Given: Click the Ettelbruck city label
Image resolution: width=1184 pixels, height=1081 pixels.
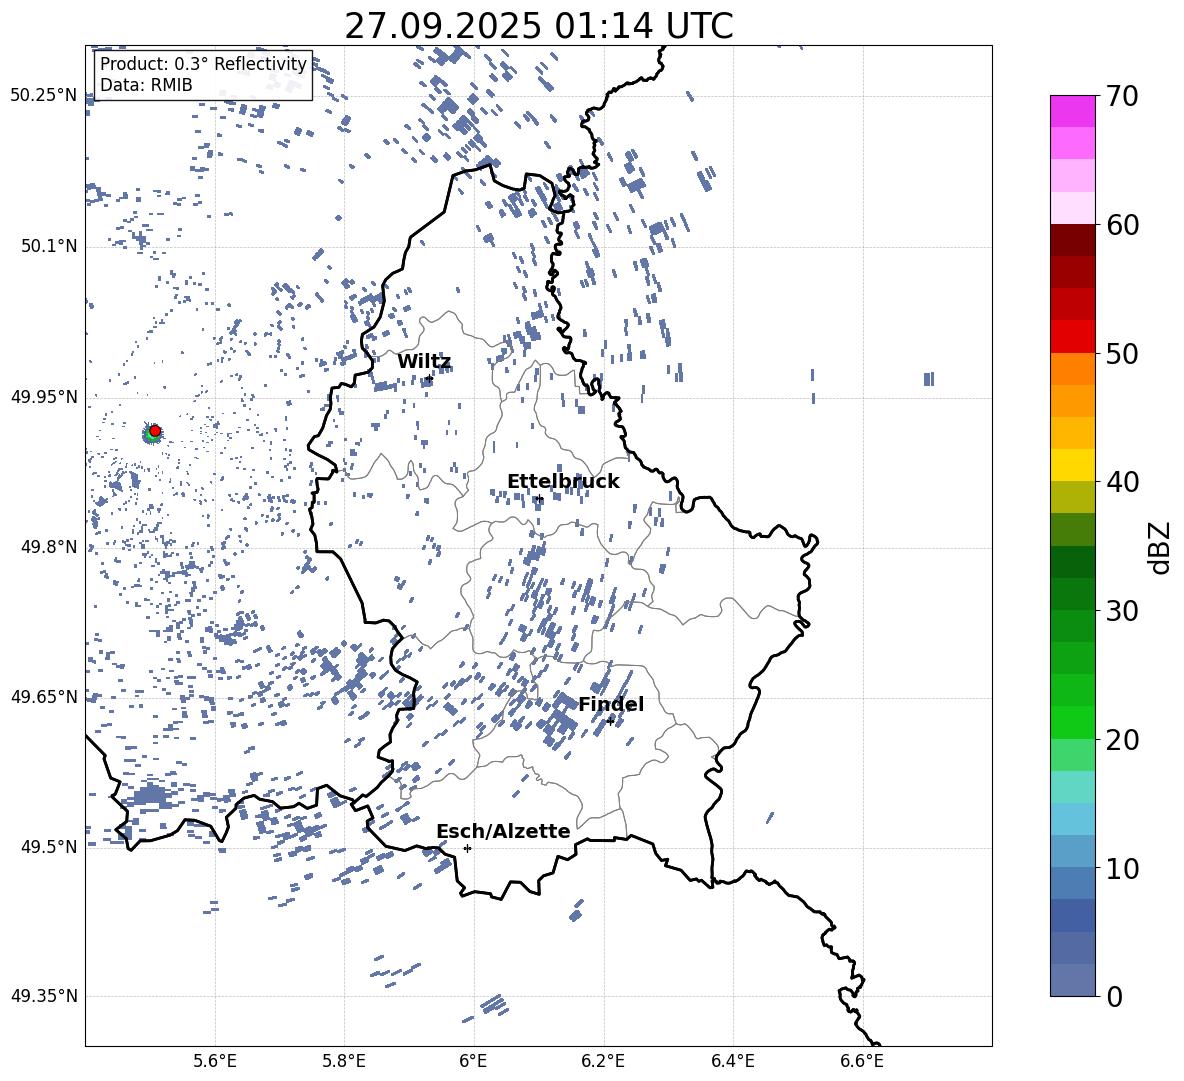Looking at the screenshot, I should click(563, 482).
